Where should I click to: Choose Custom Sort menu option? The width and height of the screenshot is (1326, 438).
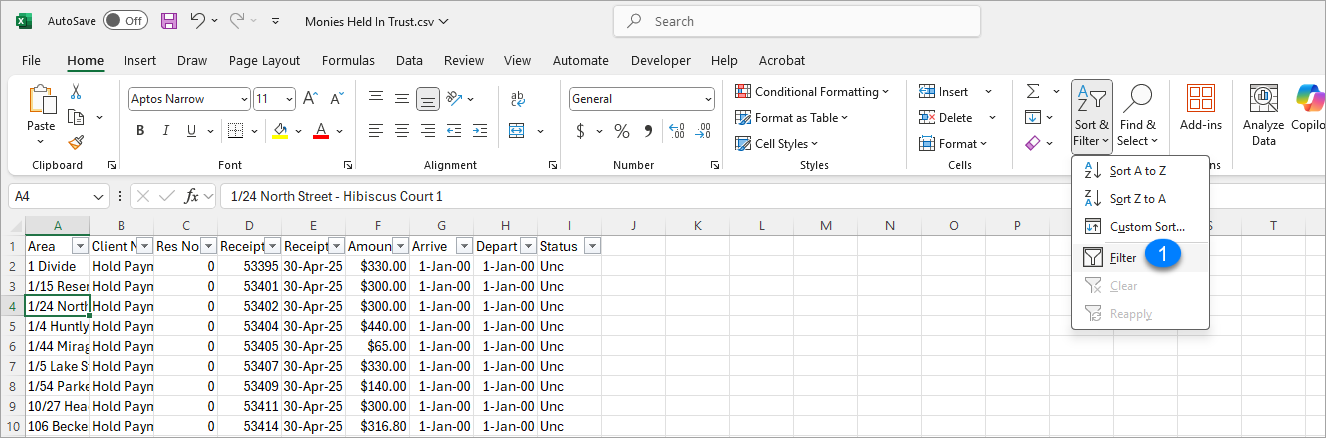coord(1146,227)
